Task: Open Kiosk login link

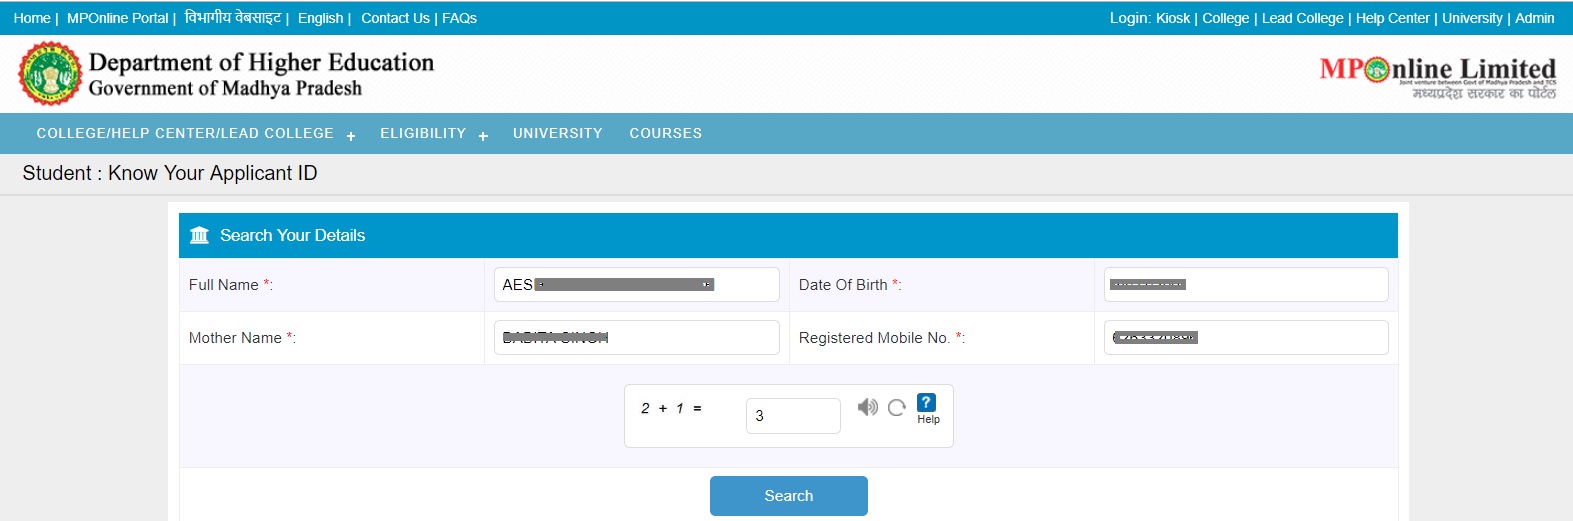Action: (1172, 18)
